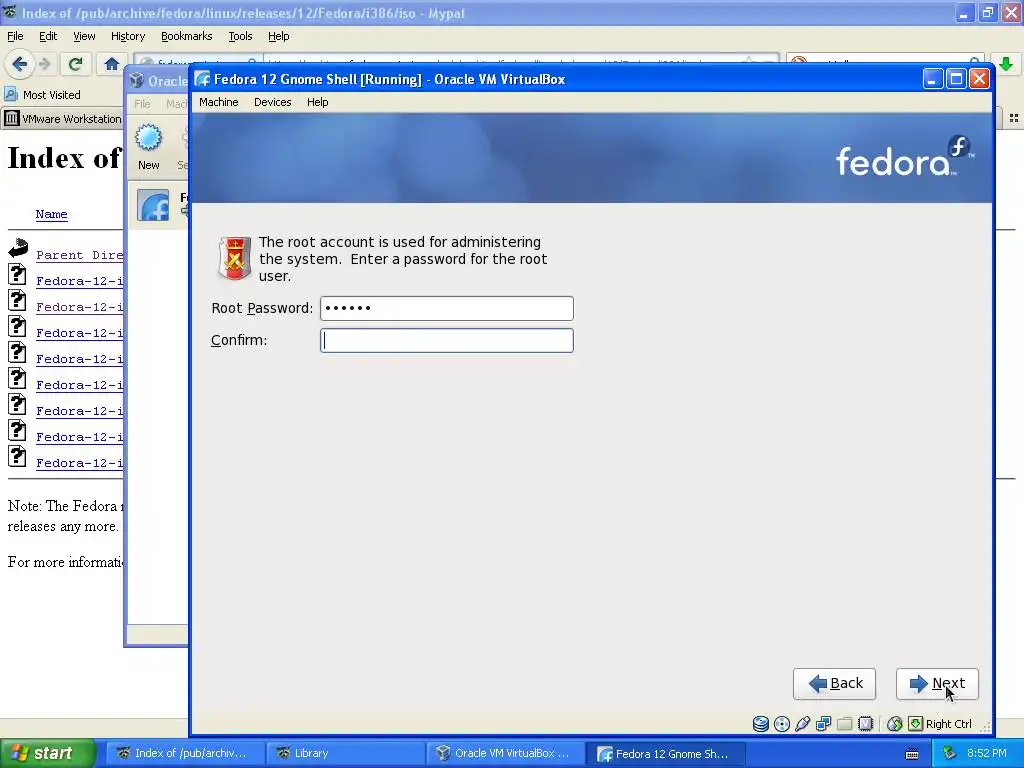1024x768 pixels.
Task: Open the Parent Directory link
Action: pos(79,255)
